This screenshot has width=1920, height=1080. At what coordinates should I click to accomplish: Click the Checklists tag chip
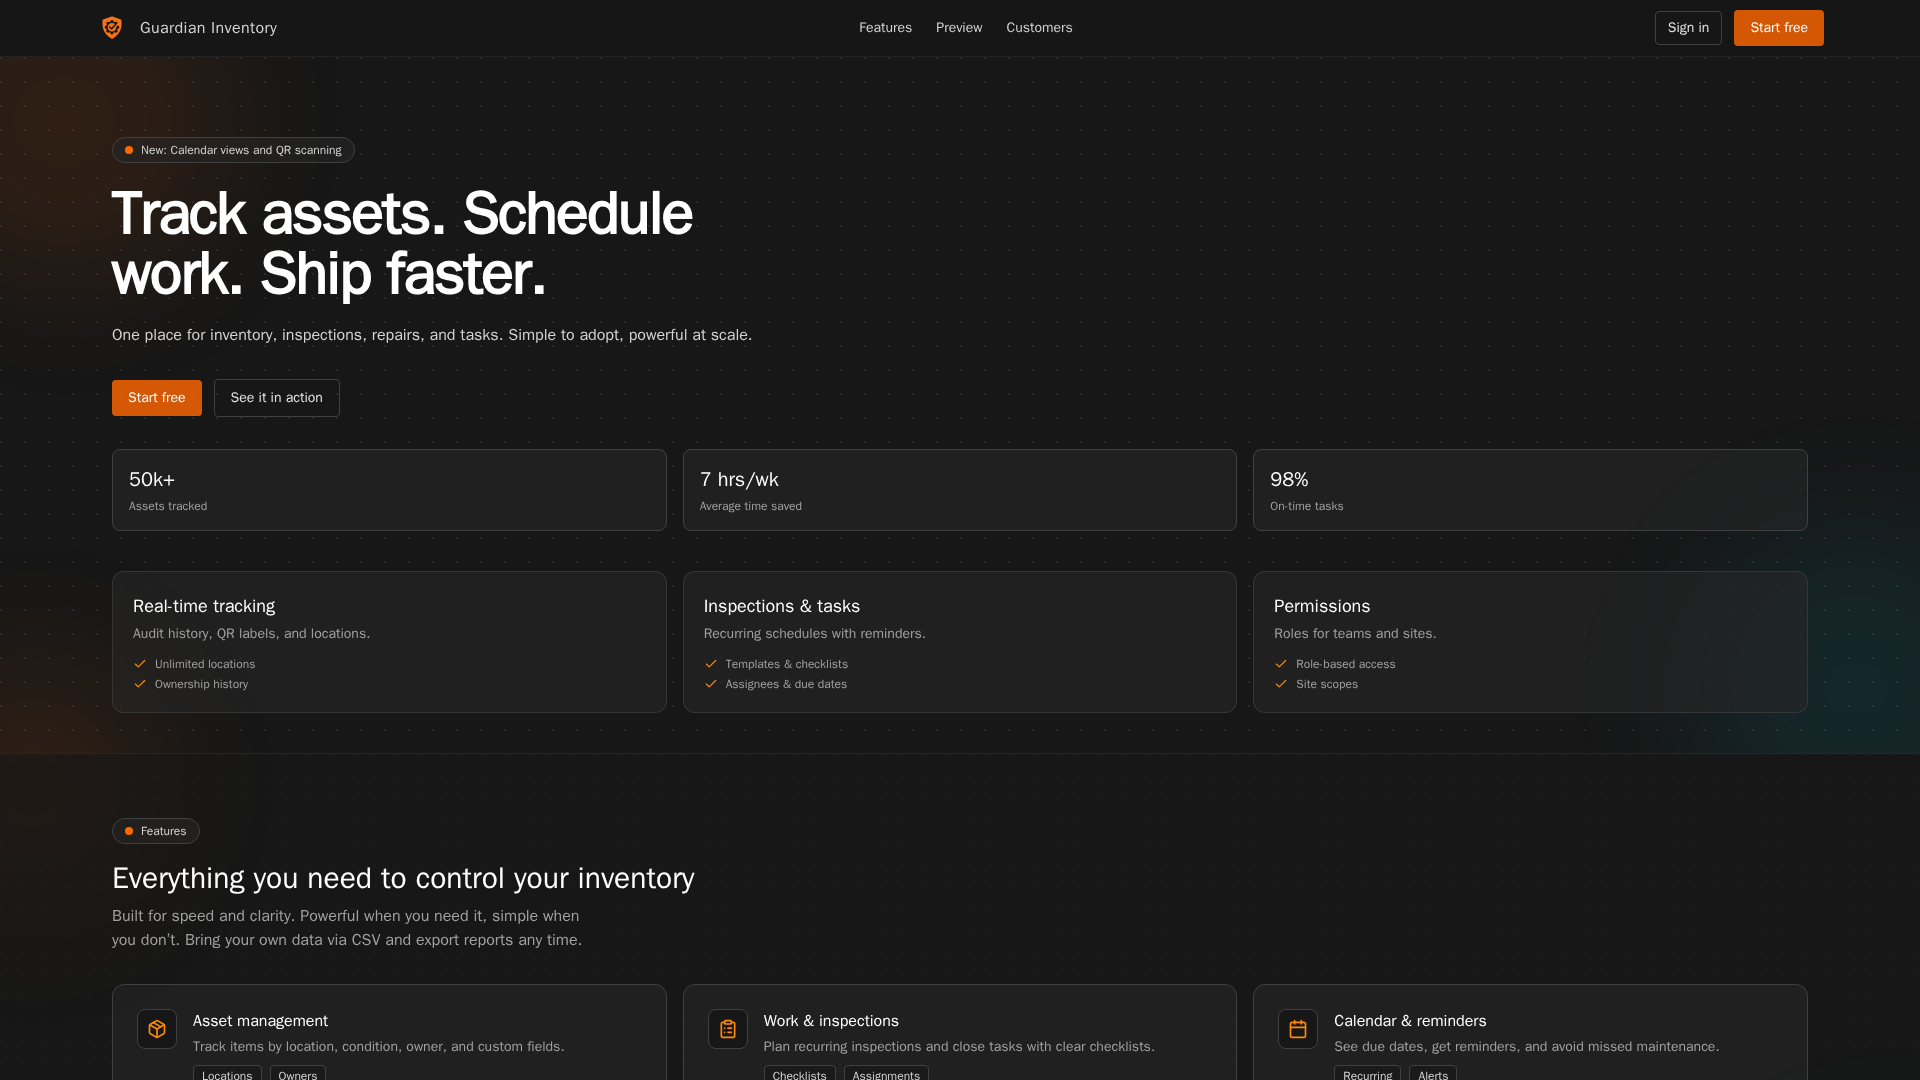click(x=799, y=1074)
